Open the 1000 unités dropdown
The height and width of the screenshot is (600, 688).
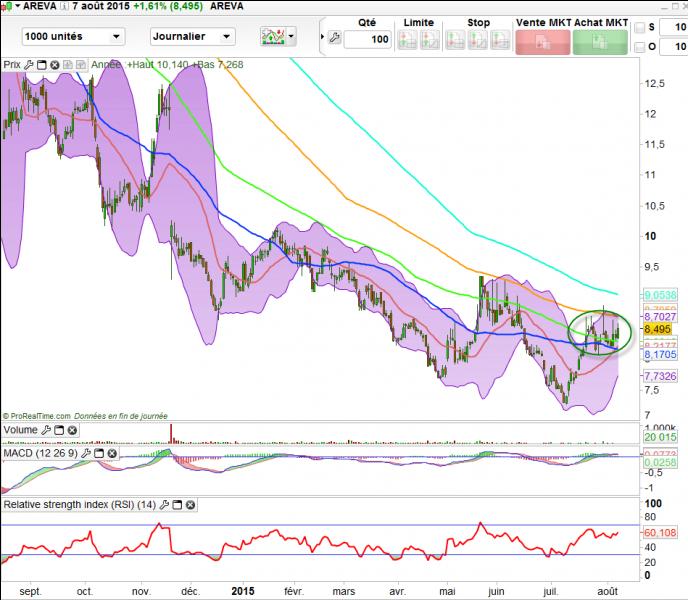pos(73,36)
